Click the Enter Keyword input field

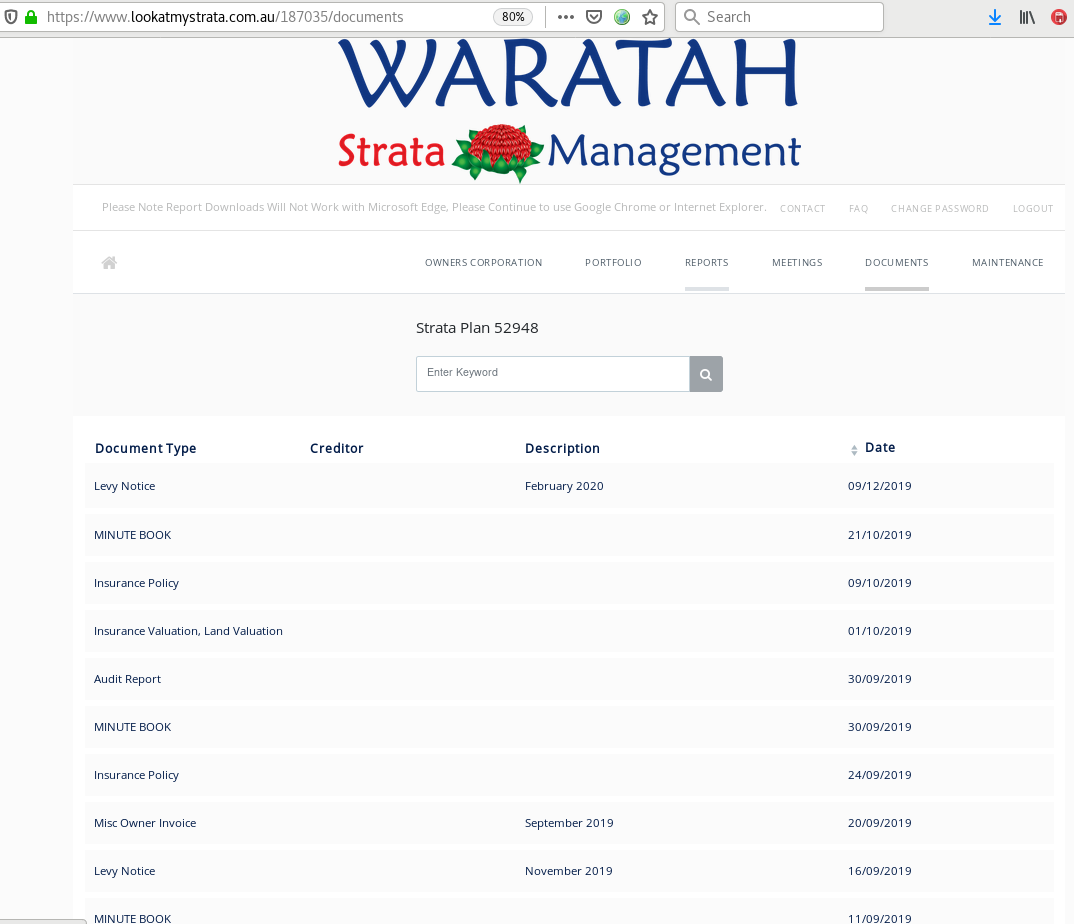click(x=553, y=374)
